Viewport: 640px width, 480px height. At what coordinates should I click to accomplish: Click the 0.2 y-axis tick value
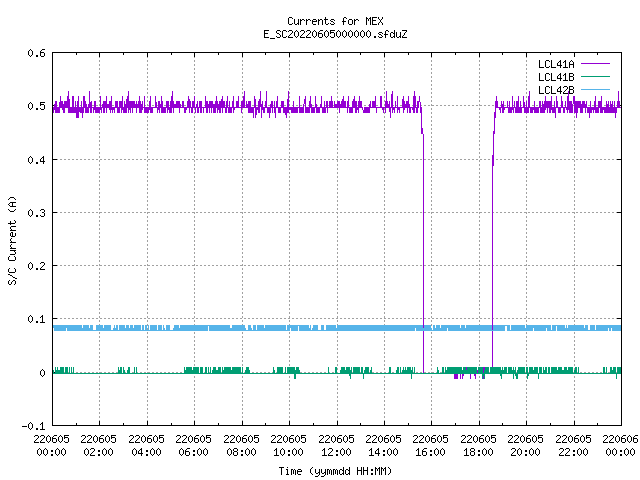pyautogui.click(x=36, y=266)
